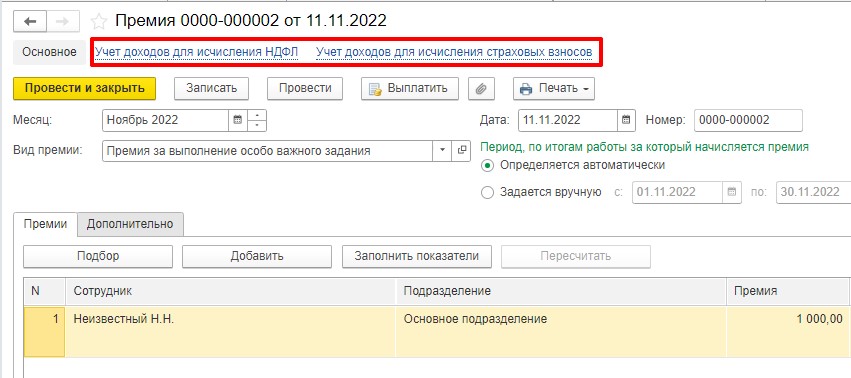Click the Записать button

[x=212, y=89]
